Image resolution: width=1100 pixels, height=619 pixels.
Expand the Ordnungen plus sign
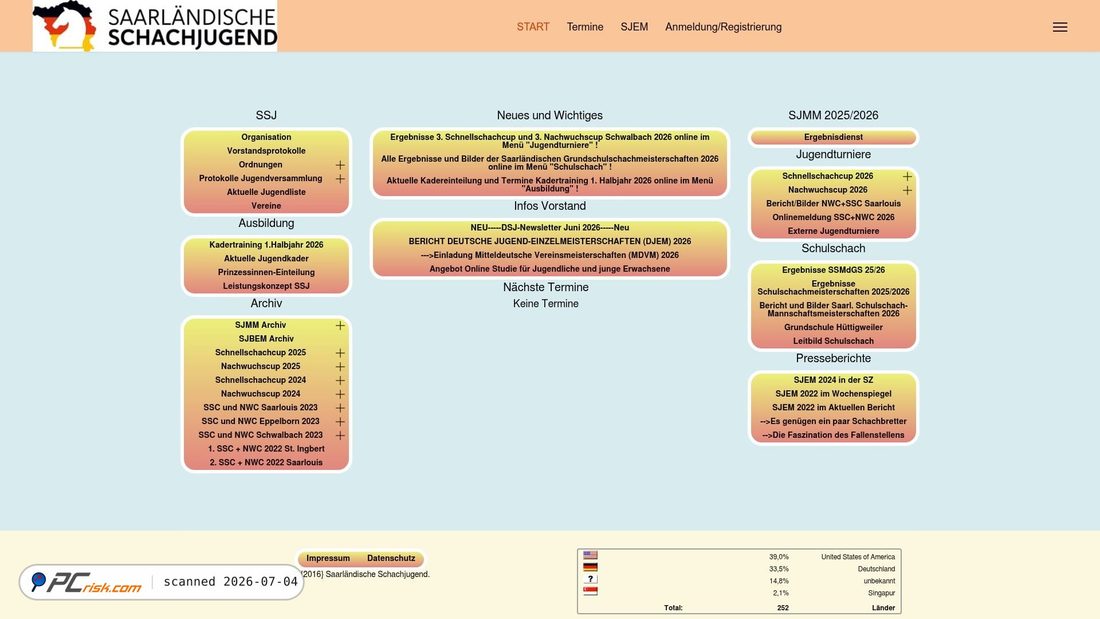(x=340, y=165)
